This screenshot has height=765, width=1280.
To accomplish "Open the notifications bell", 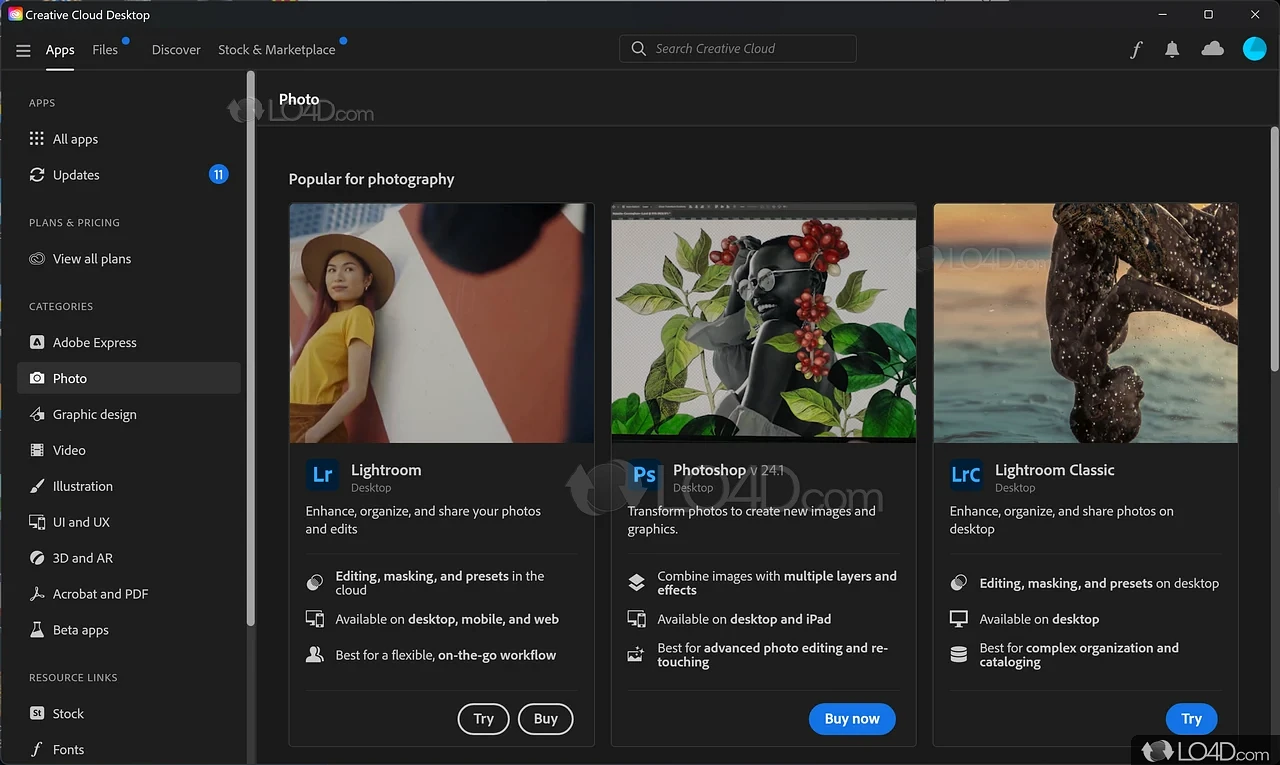I will point(1172,49).
